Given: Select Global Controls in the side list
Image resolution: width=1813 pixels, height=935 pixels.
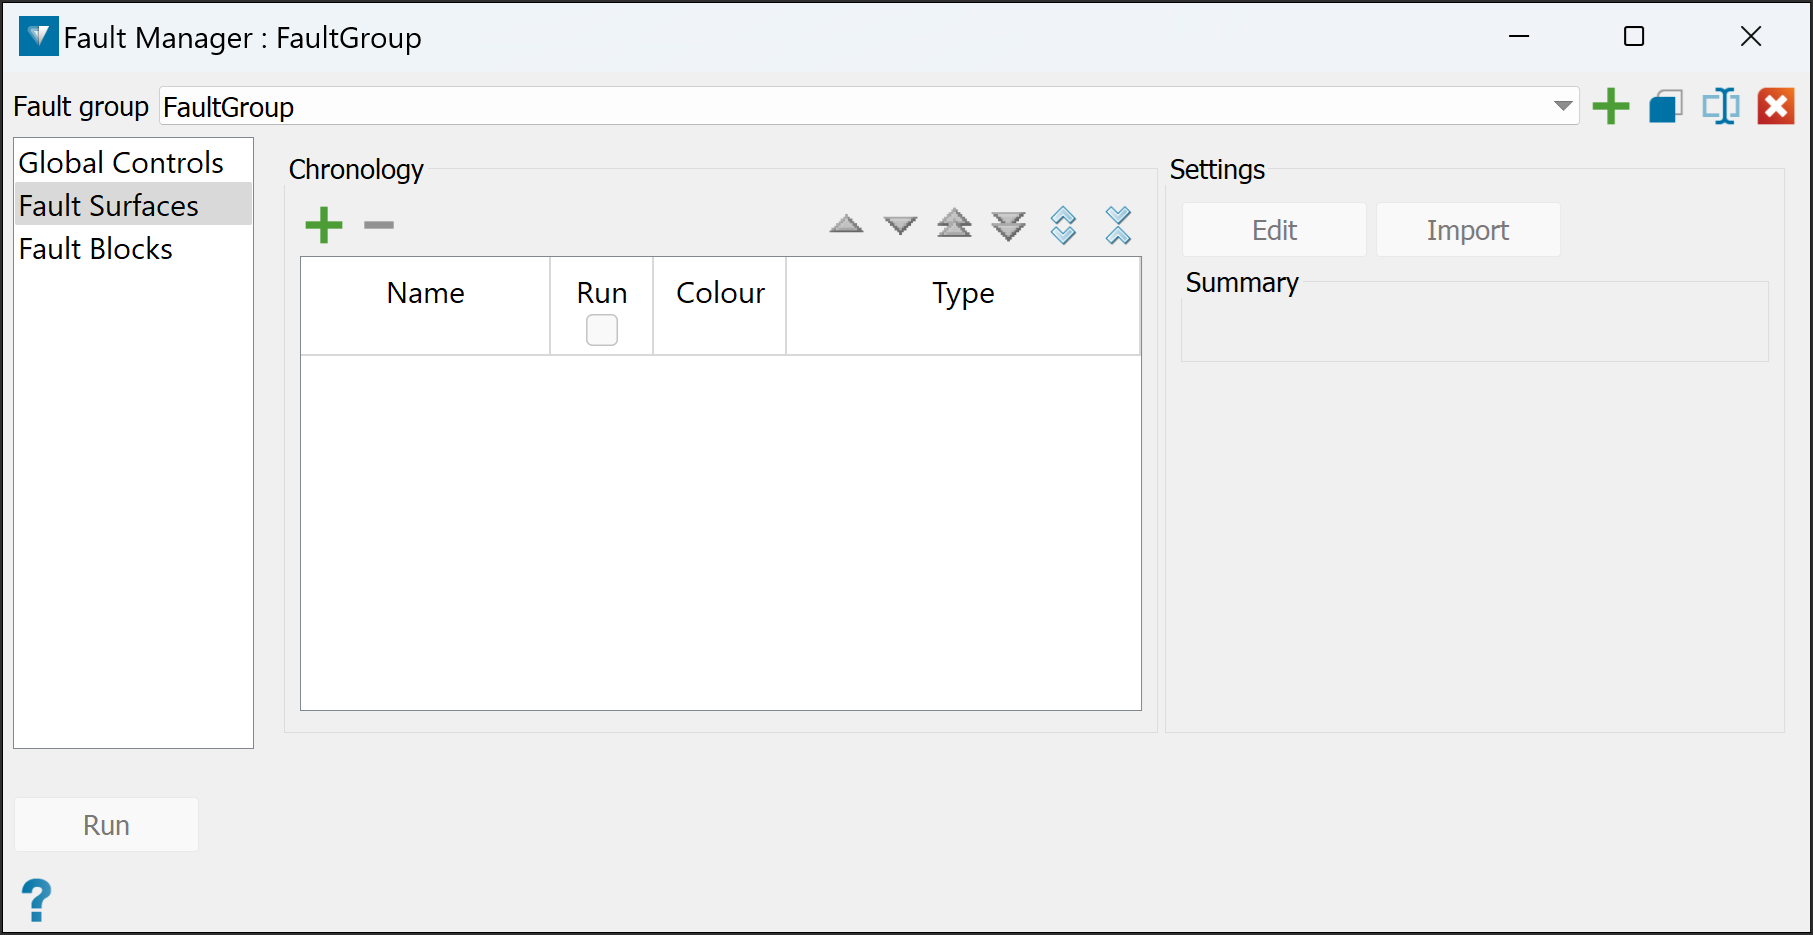Looking at the screenshot, I should coord(121,163).
